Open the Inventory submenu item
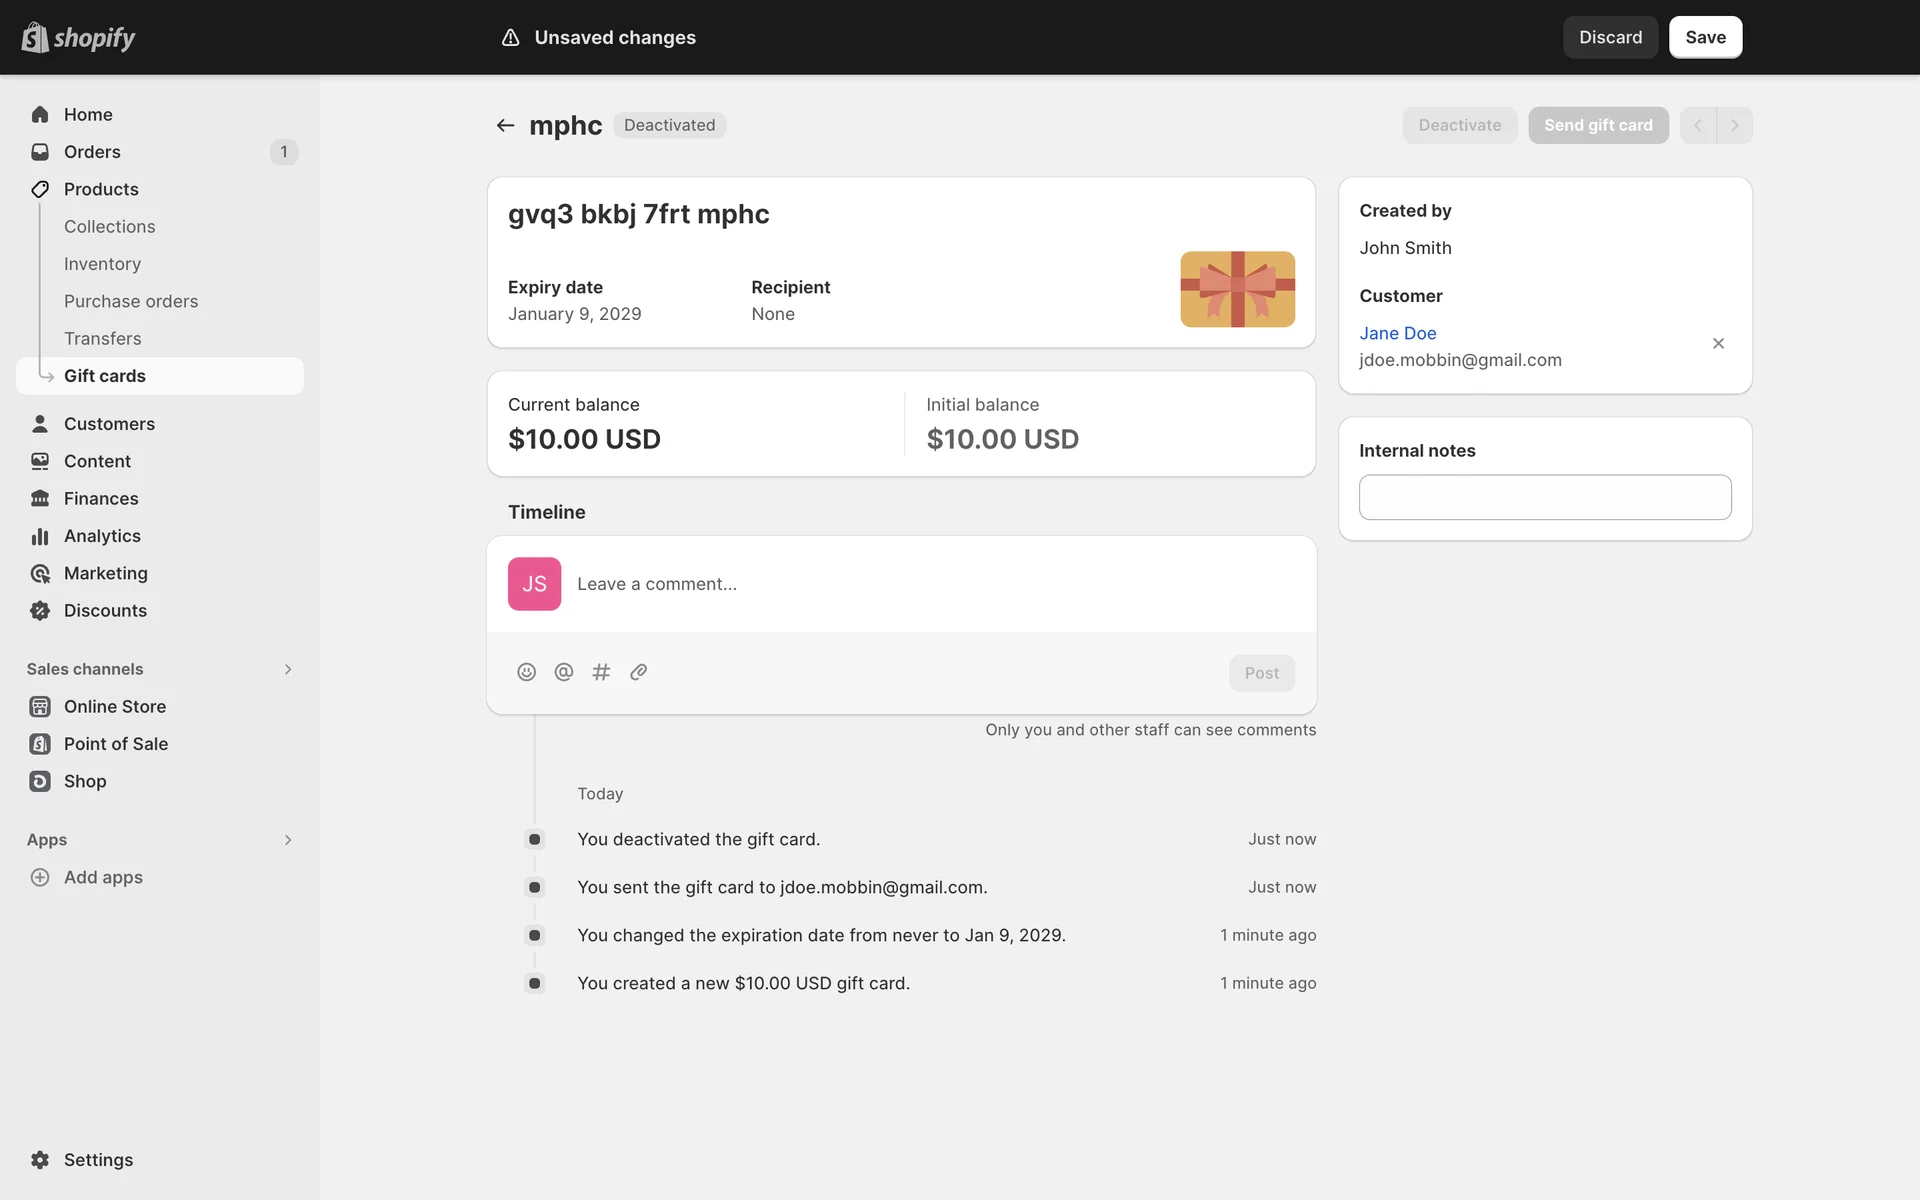1920x1200 pixels. coord(102,264)
